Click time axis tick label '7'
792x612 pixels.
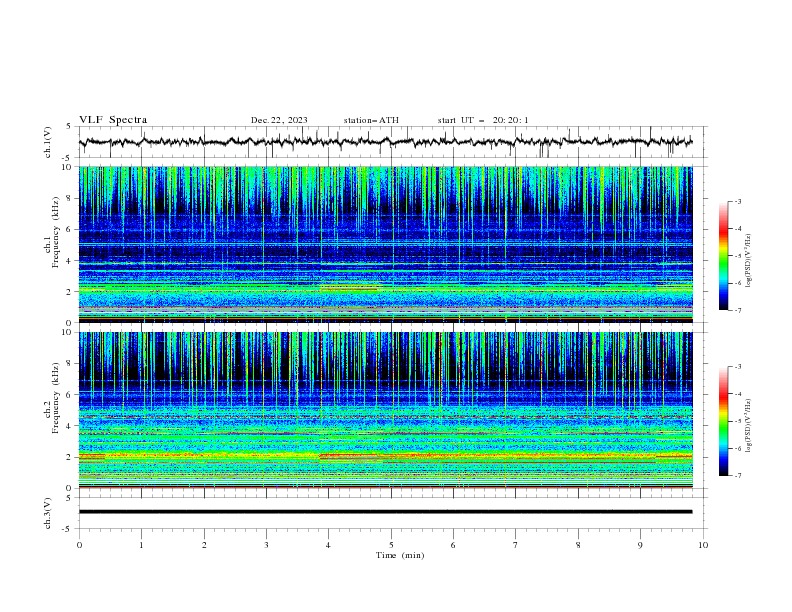(516, 545)
